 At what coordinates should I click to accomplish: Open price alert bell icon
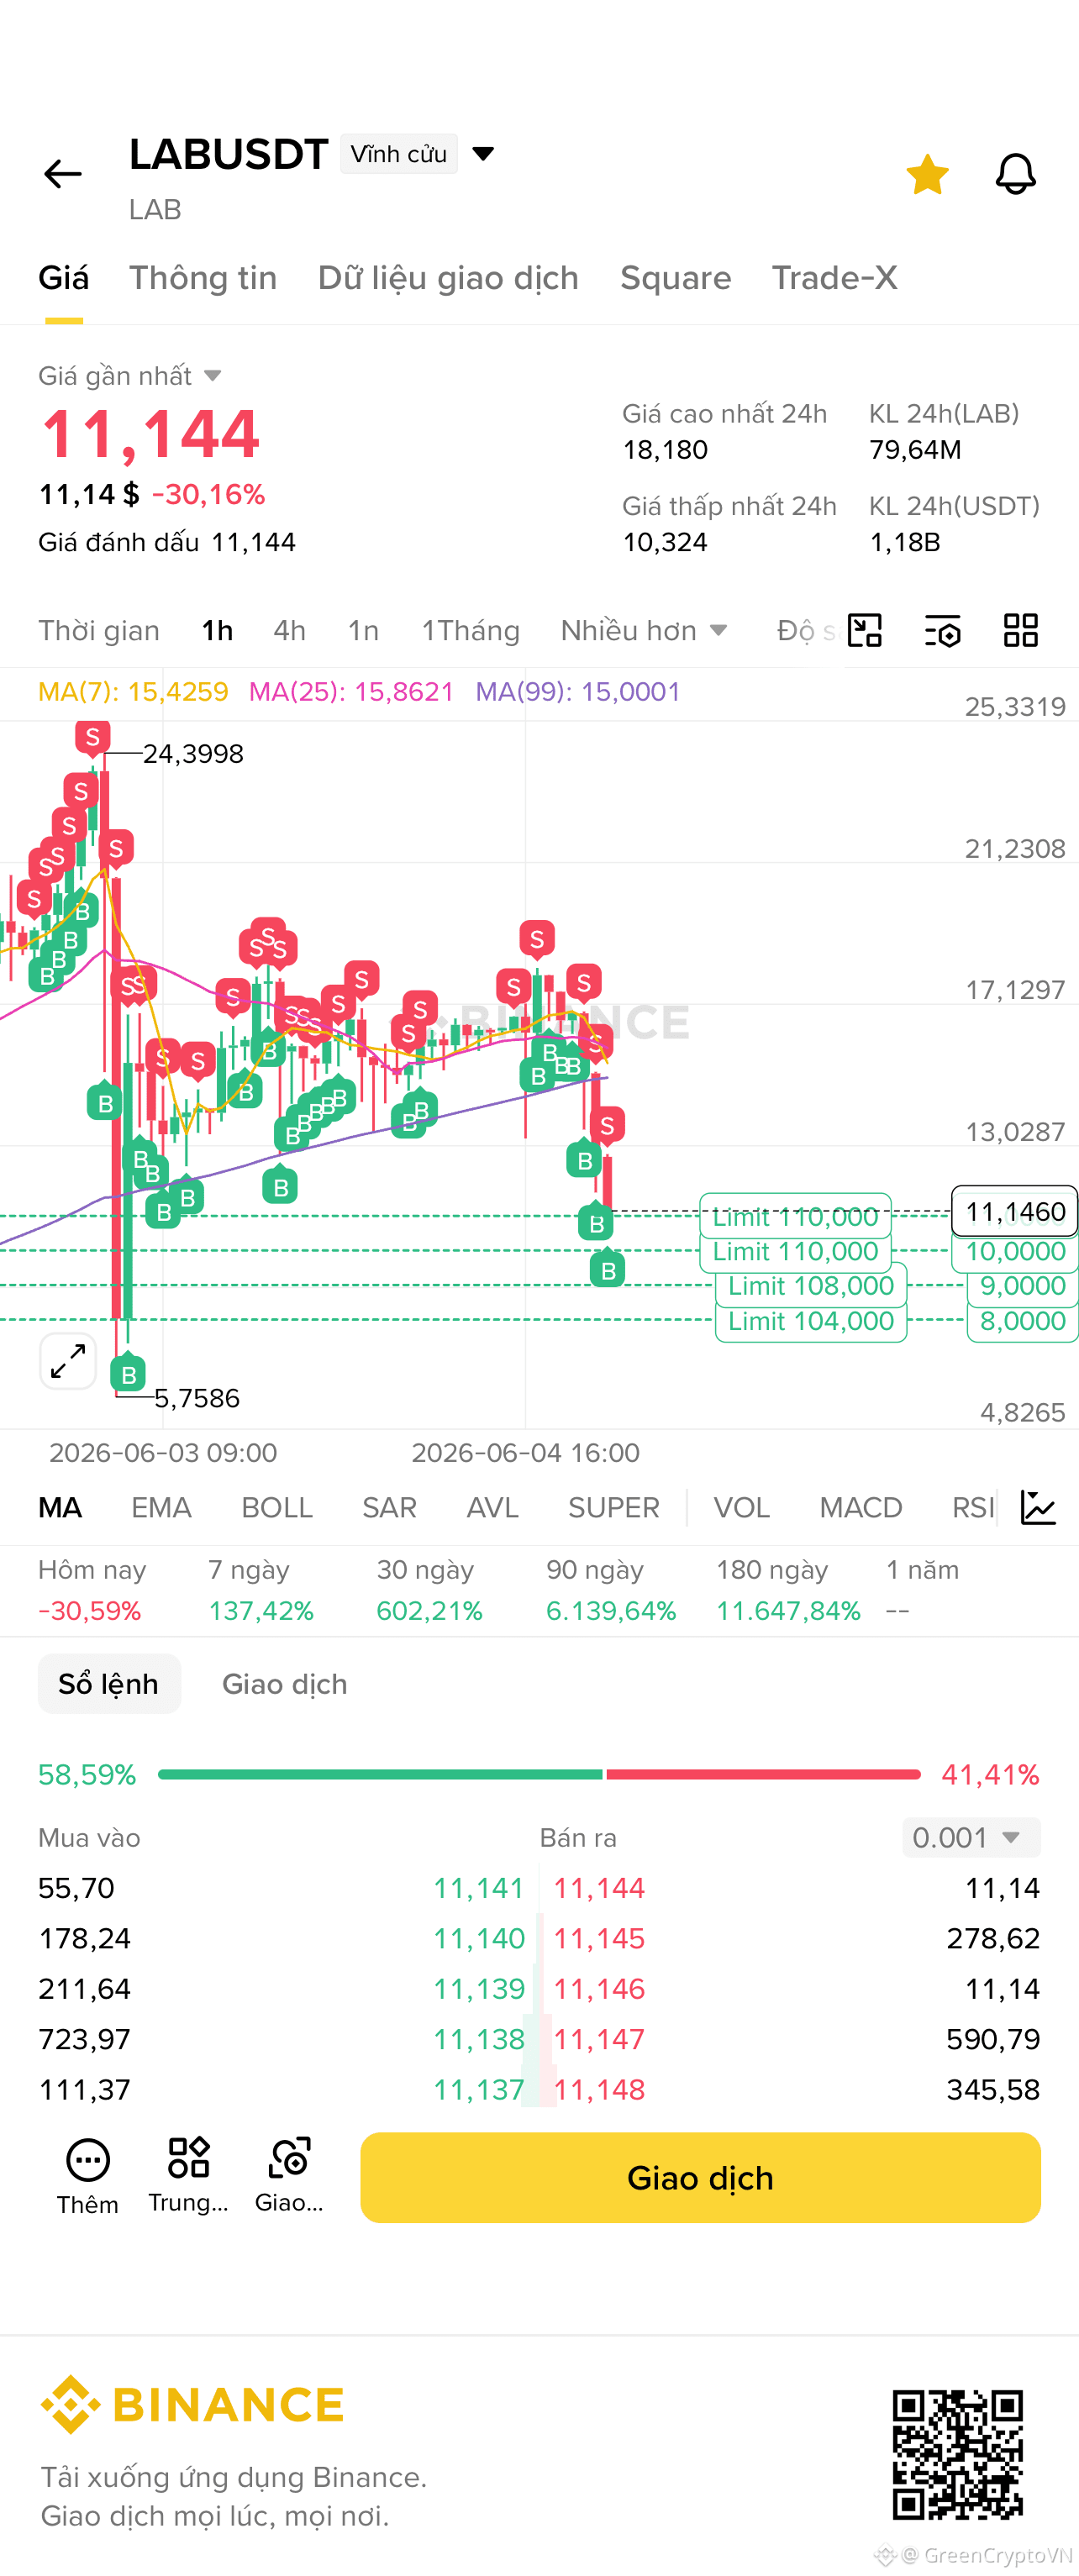point(1015,174)
